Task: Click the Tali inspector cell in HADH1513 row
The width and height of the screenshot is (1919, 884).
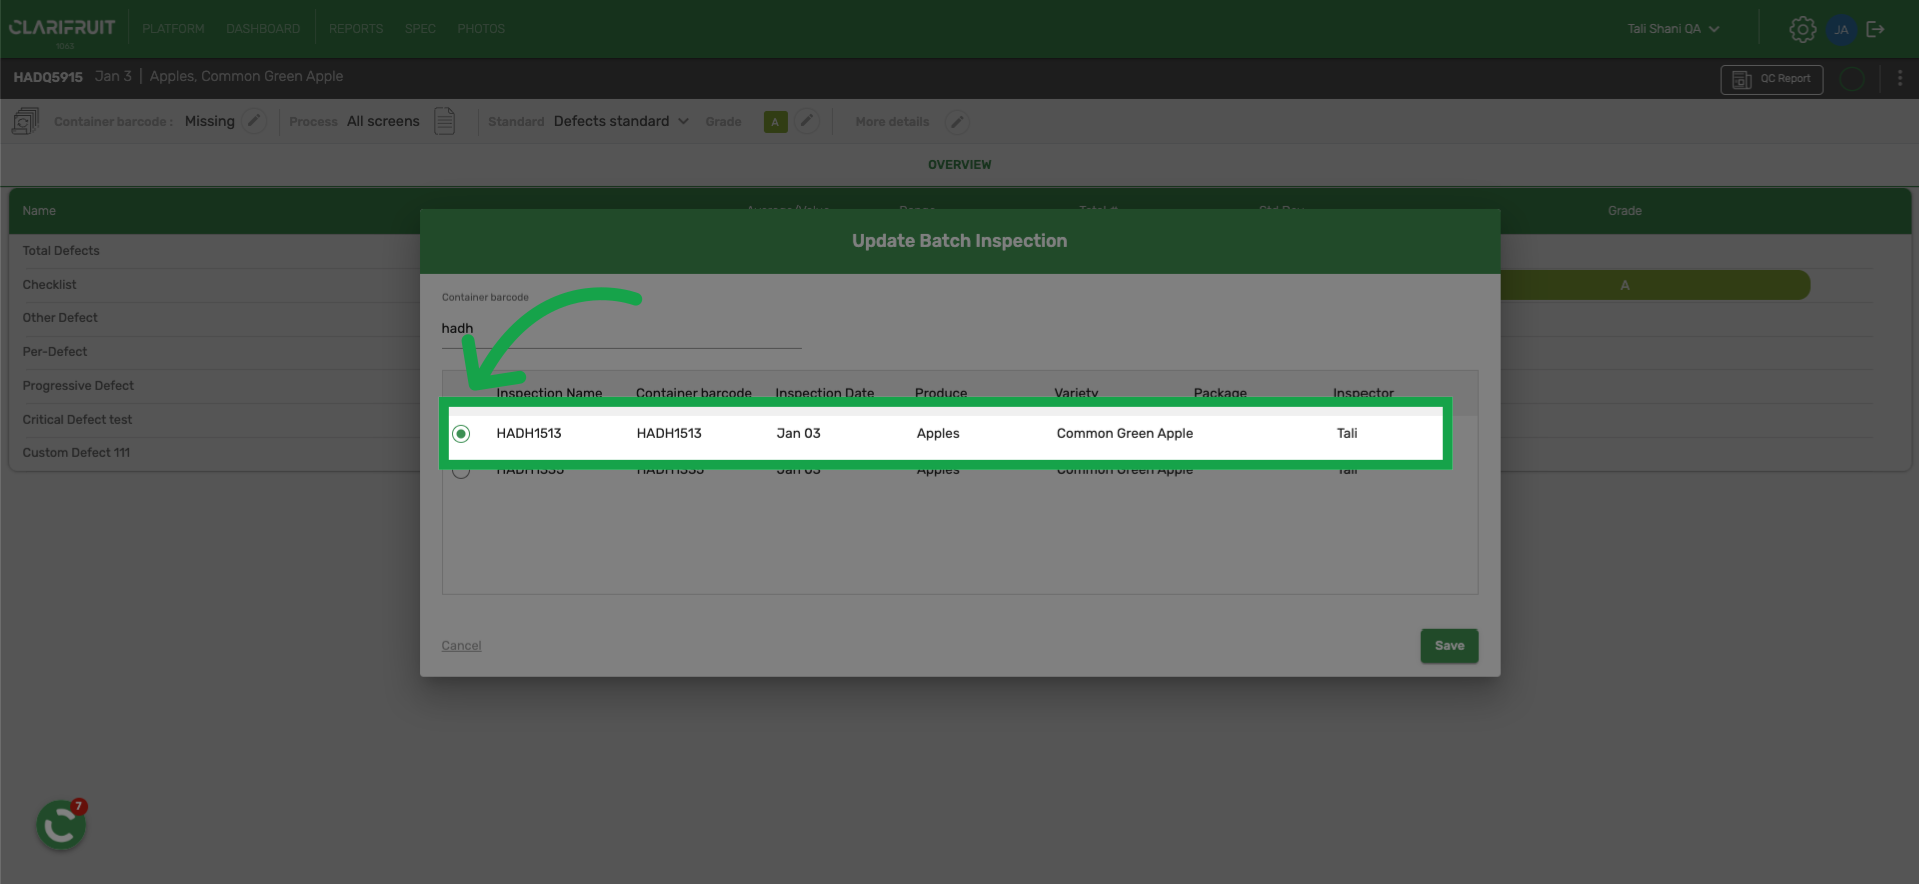Action: [x=1347, y=434]
